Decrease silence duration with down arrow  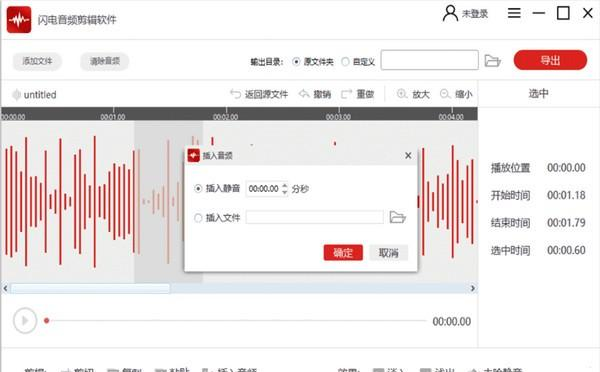284,192
